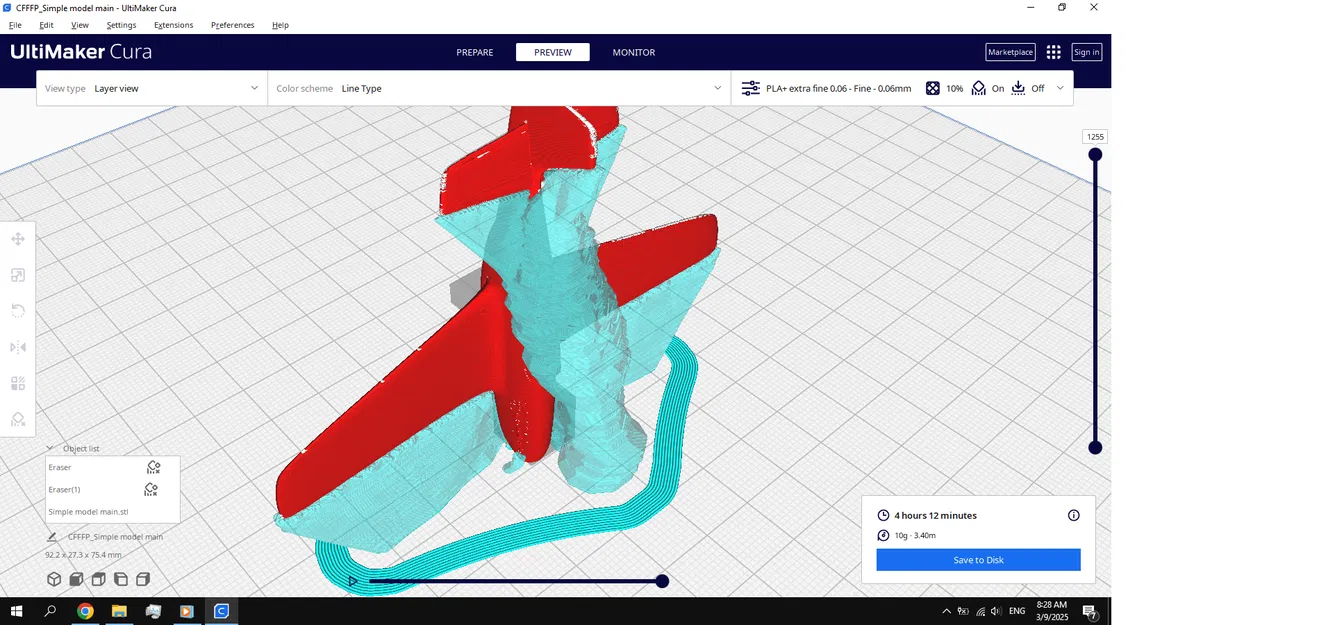Screen dimensions: 1335x625
Task: Switch to the PREPARE stage
Action: (x=475, y=52)
